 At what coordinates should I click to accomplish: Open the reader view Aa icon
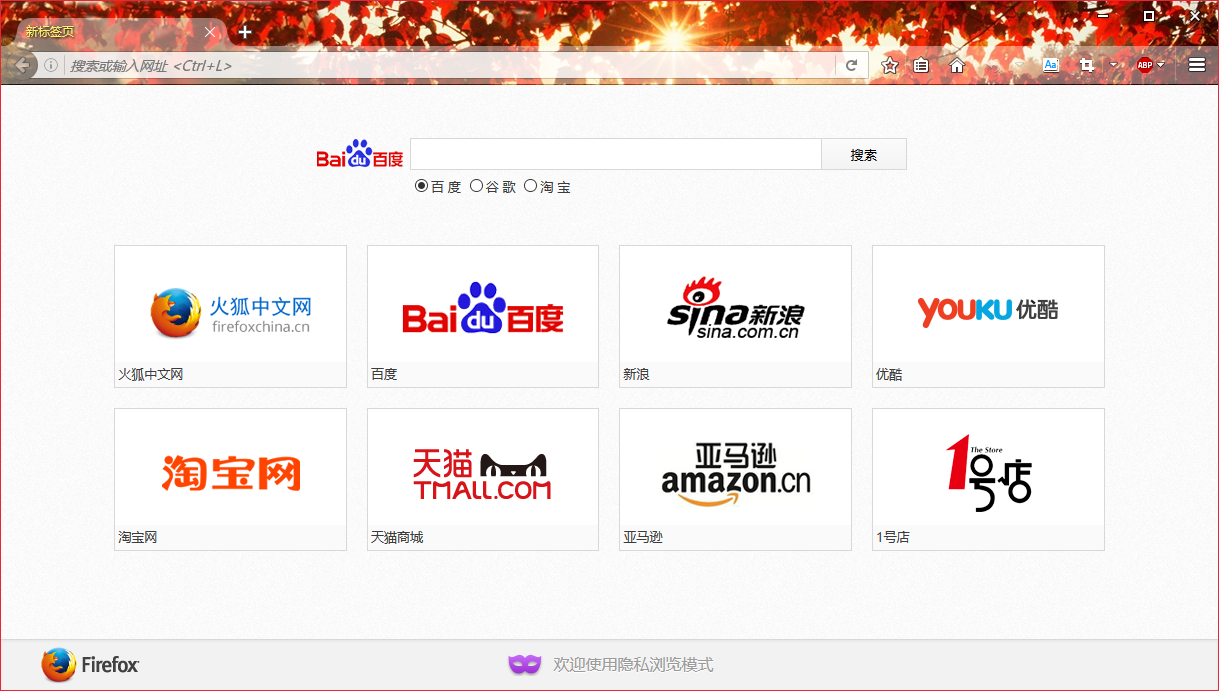click(1051, 65)
